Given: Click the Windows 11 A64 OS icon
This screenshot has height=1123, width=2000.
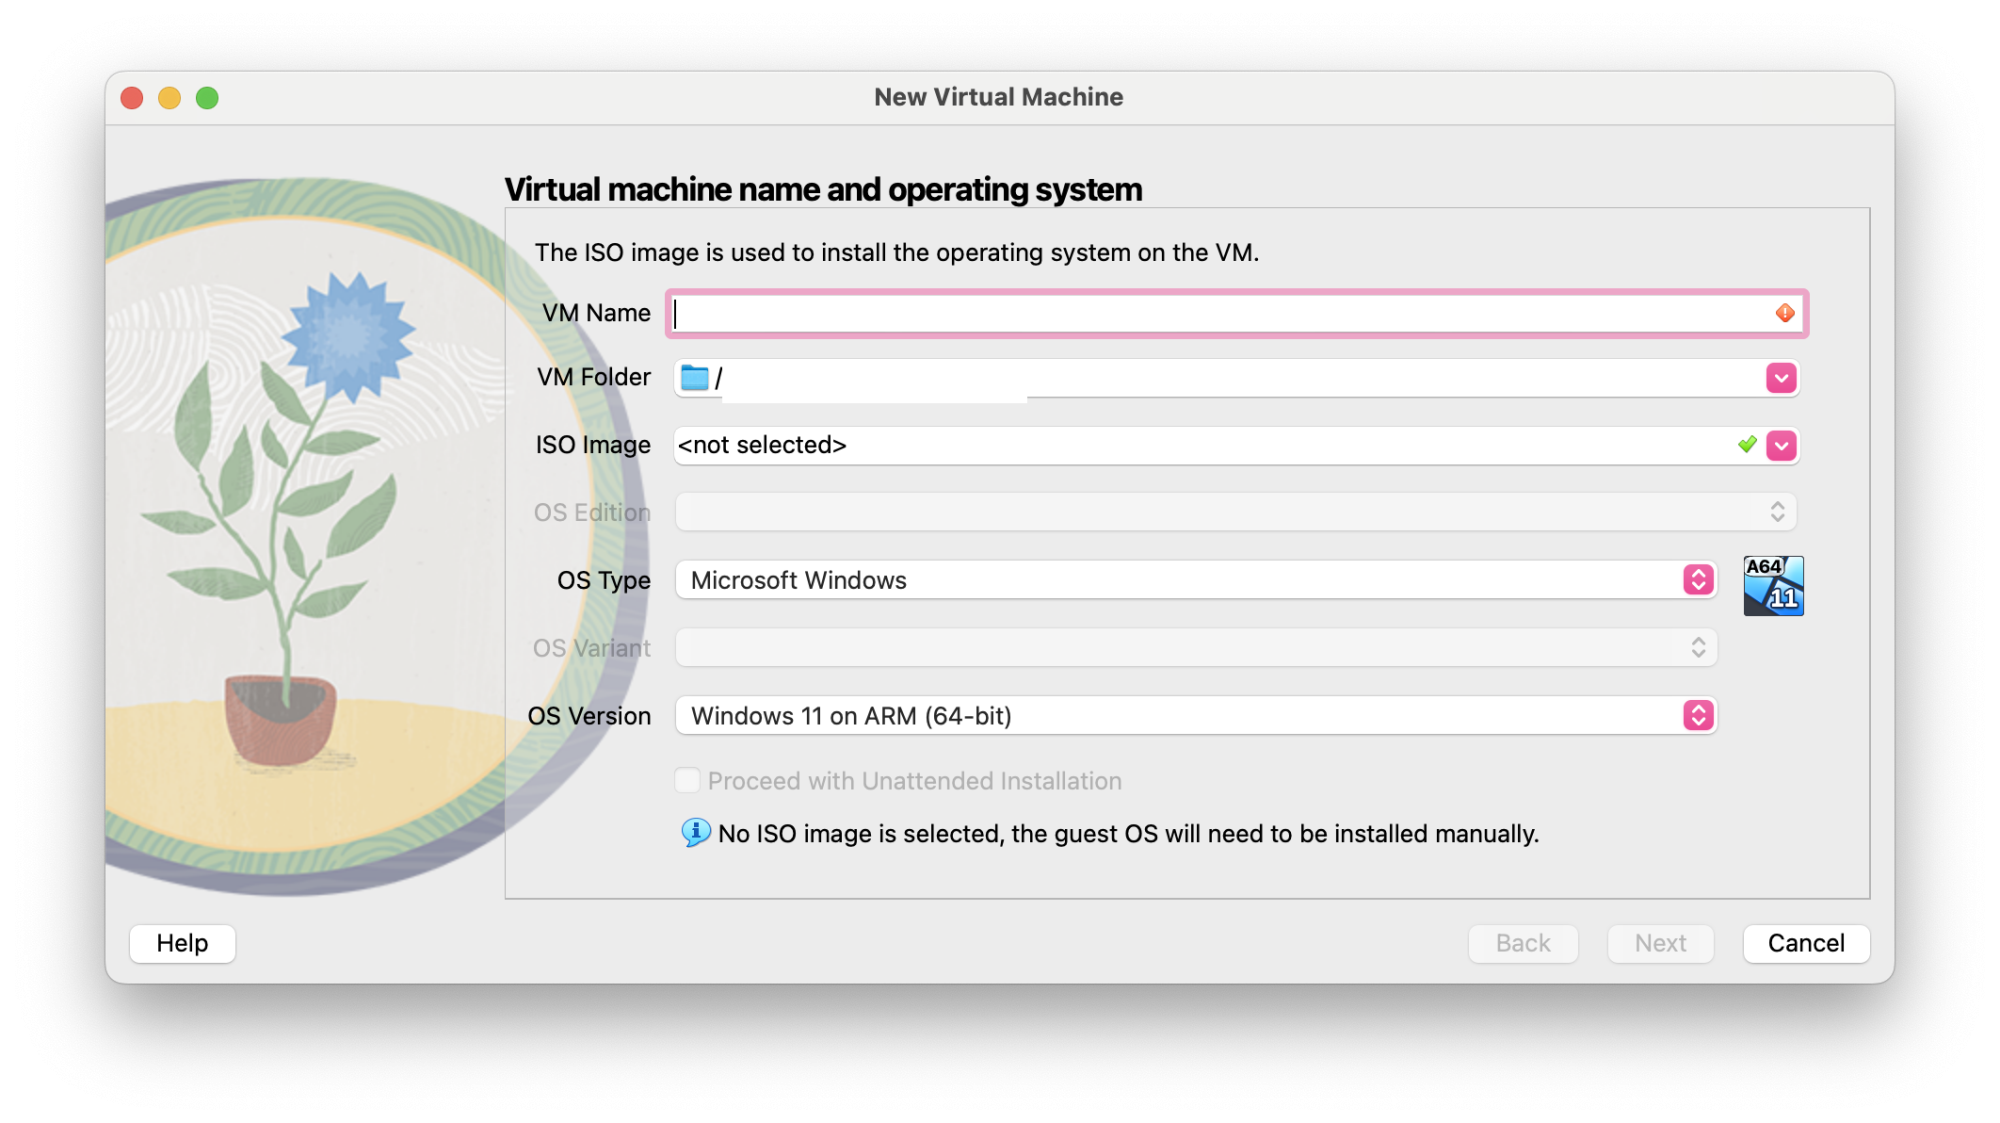Looking at the screenshot, I should (1773, 586).
